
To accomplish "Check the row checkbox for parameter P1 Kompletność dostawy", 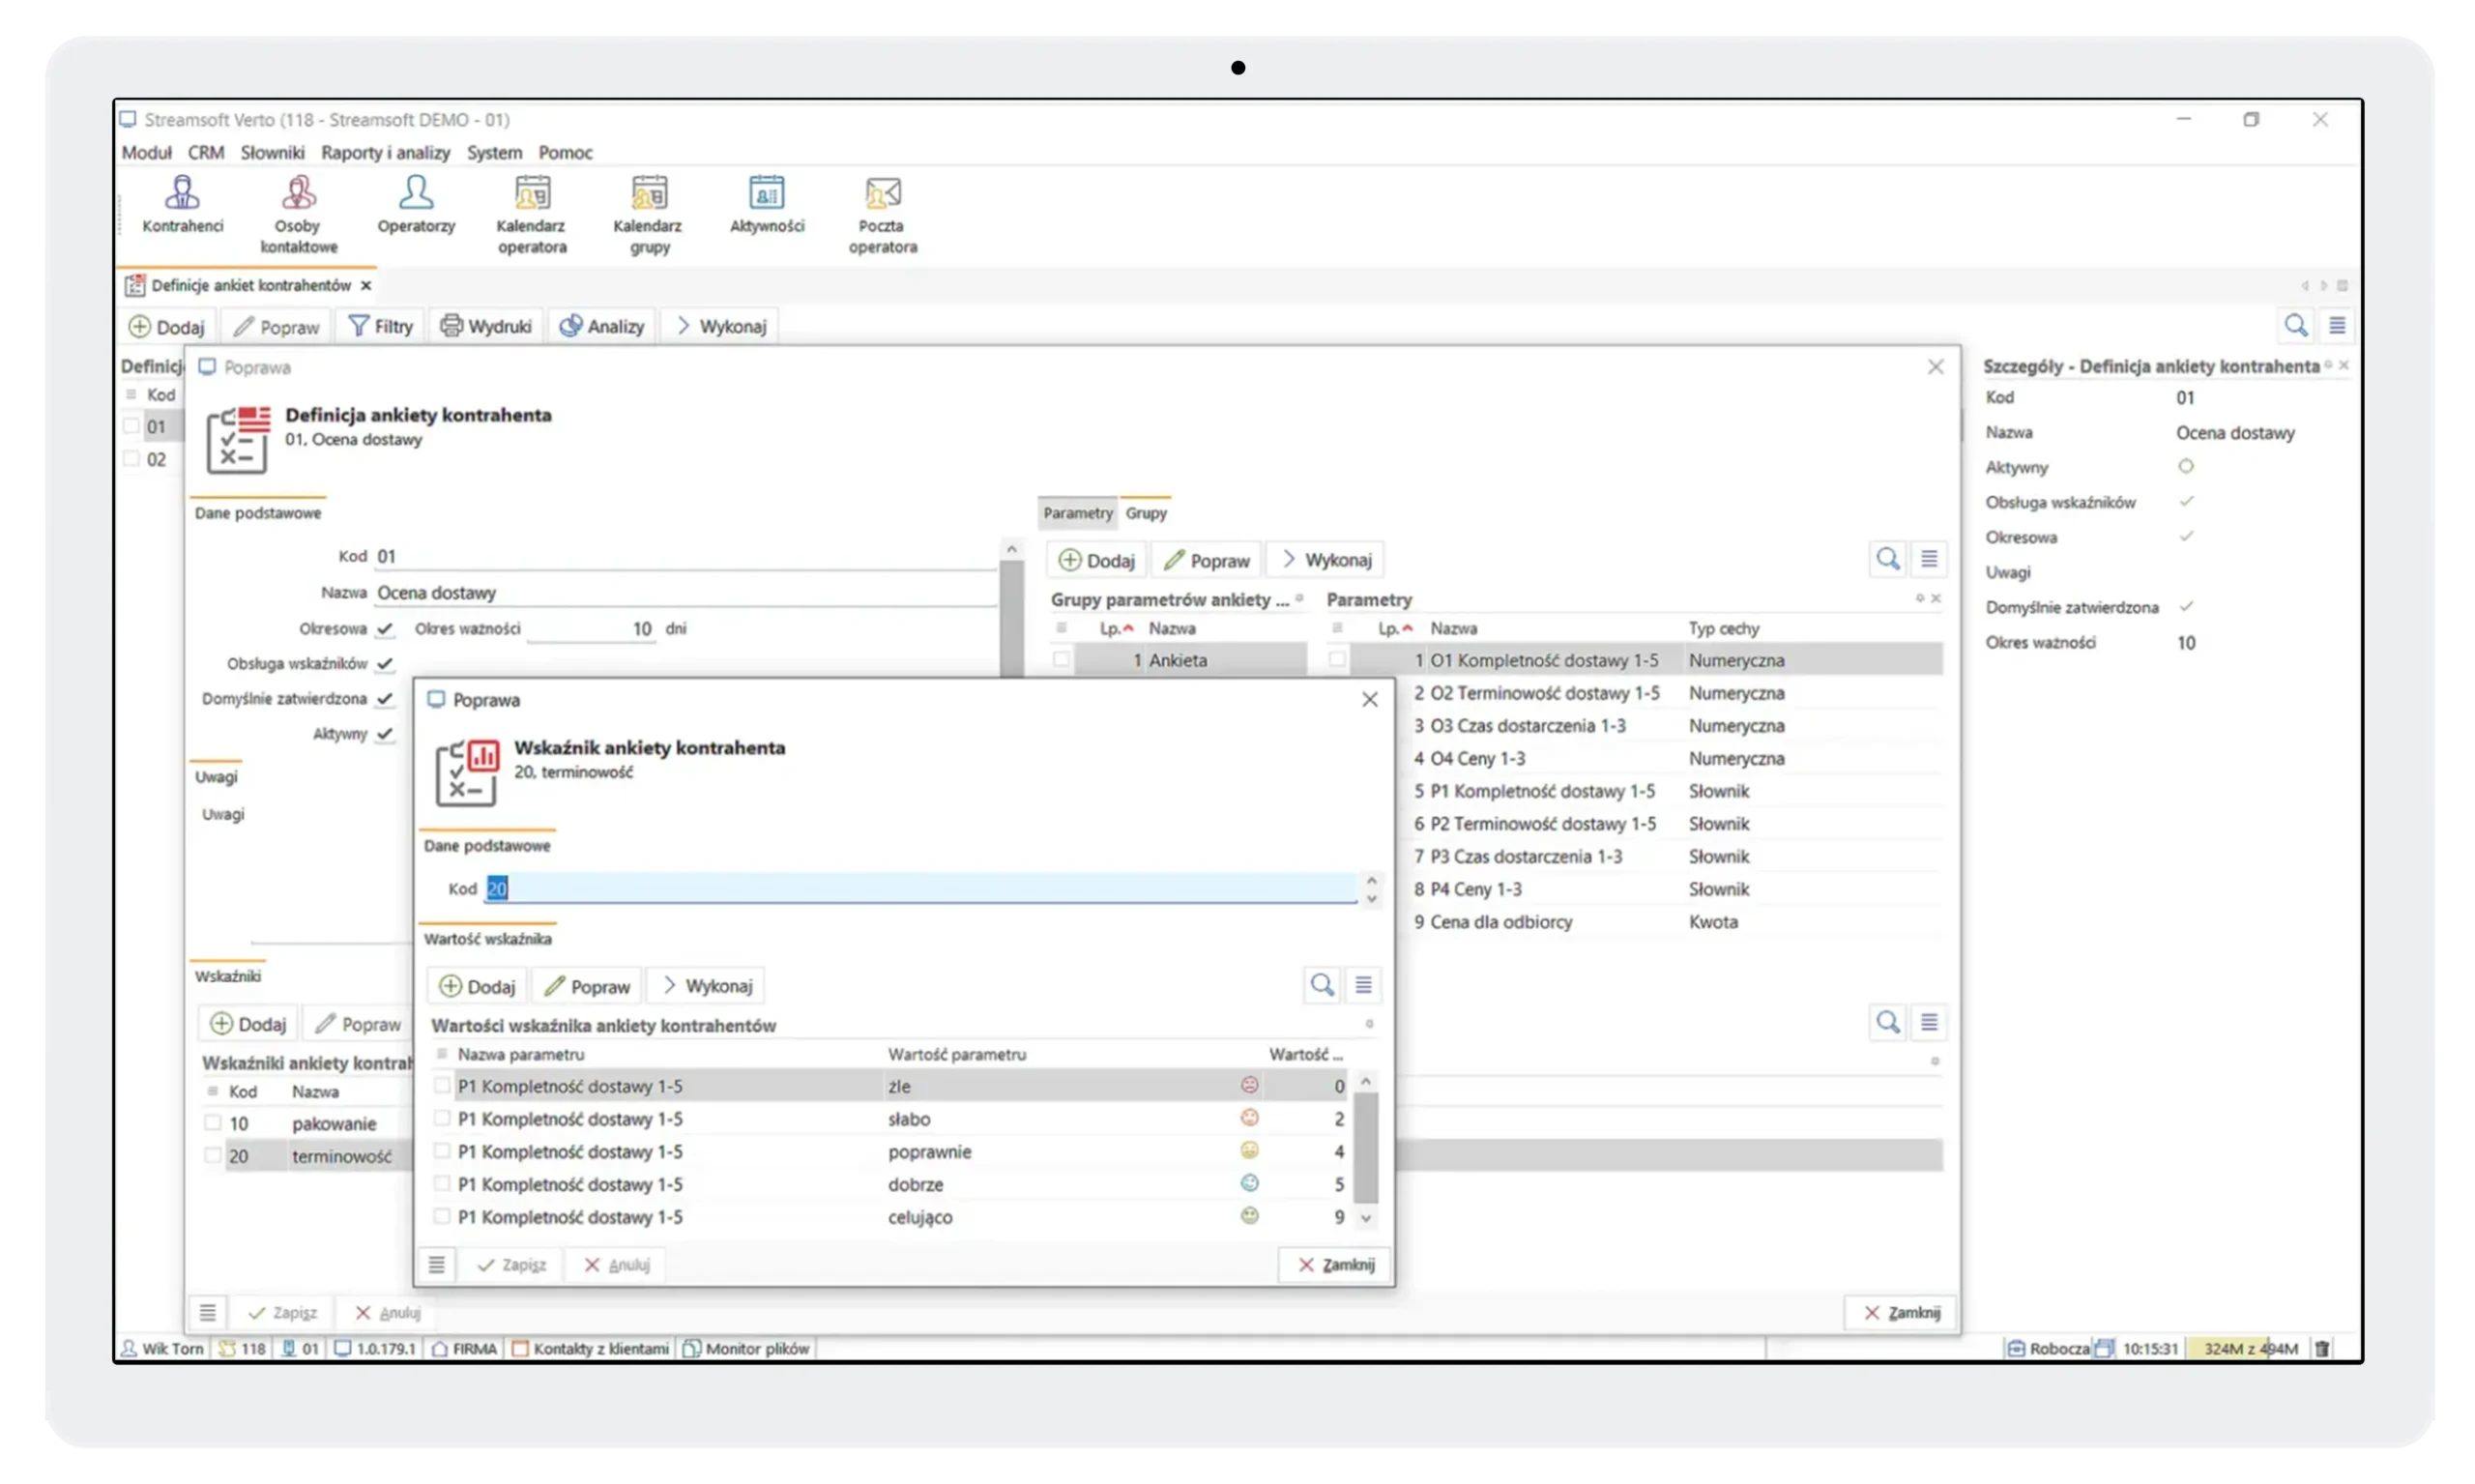I will (x=441, y=1085).
